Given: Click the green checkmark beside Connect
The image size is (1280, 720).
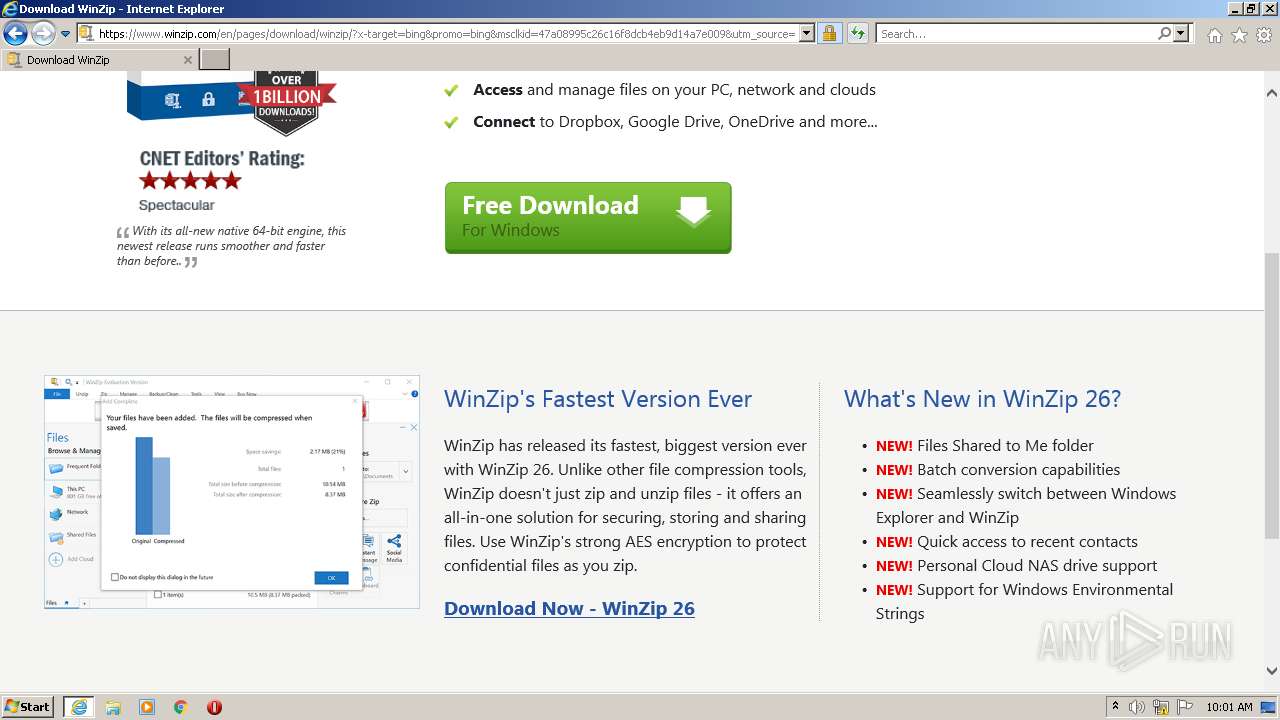Looking at the screenshot, I should (452, 122).
